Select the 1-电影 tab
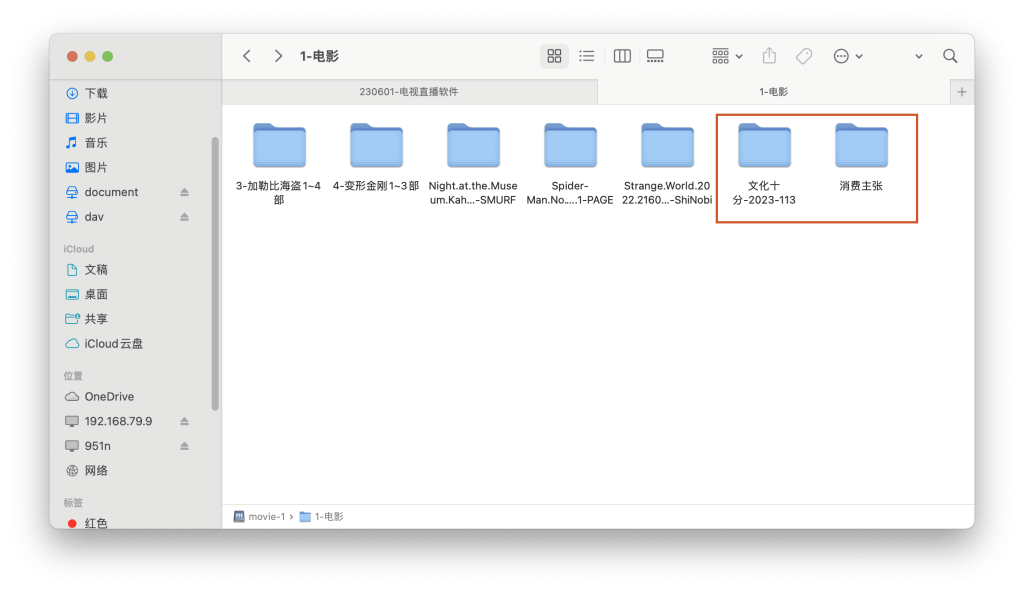Image resolution: width=1024 pixels, height=594 pixels. tap(773, 92)
